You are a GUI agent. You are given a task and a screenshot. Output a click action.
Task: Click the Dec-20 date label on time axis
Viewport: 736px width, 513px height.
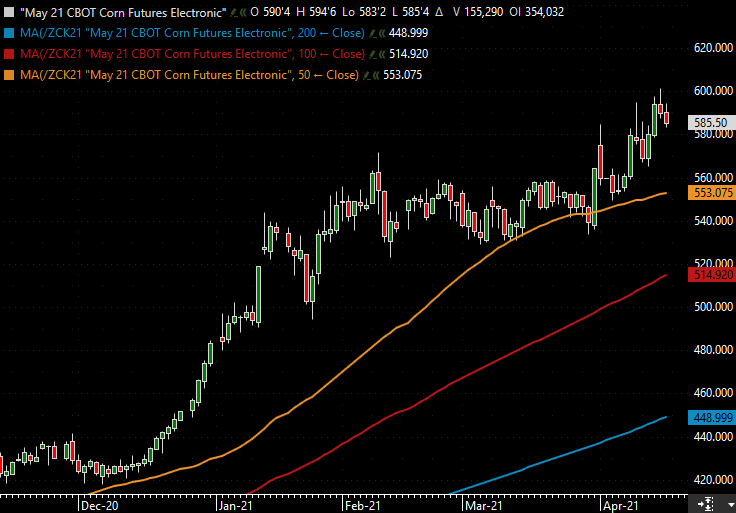pos(100,506)
